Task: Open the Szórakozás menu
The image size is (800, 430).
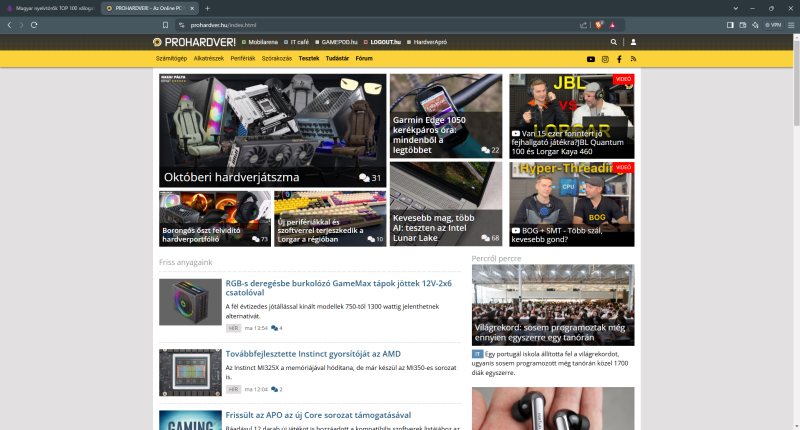Action: click(x=277, y=59)
